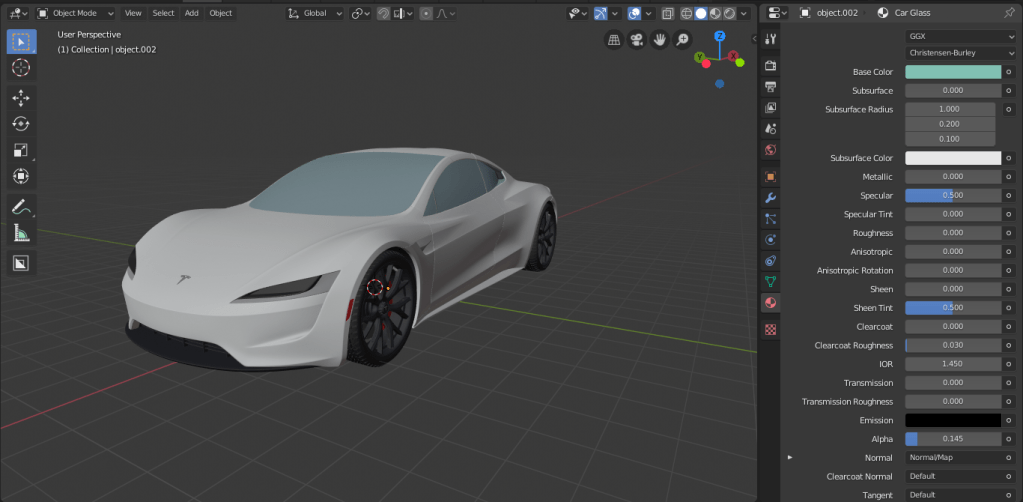Open the Select menu

(163, 13)
